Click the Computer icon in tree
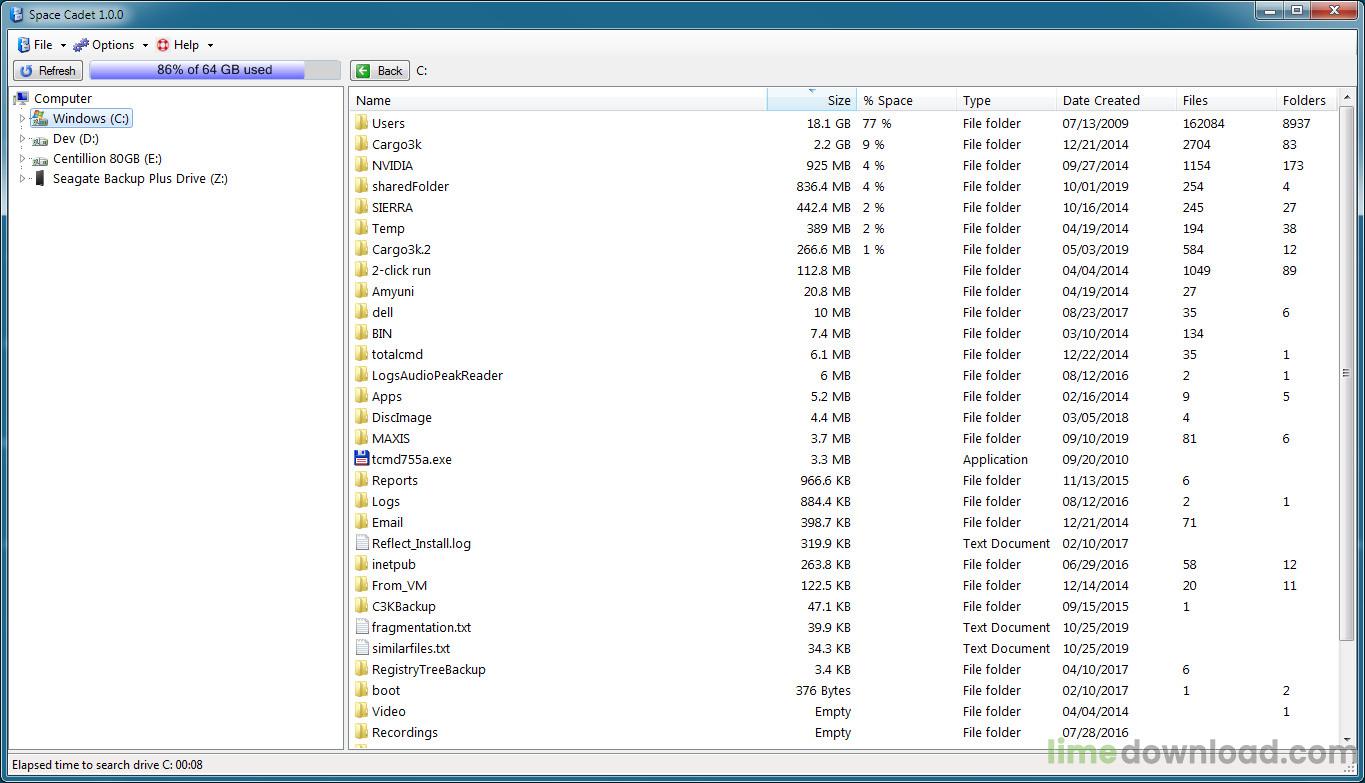 21,98
